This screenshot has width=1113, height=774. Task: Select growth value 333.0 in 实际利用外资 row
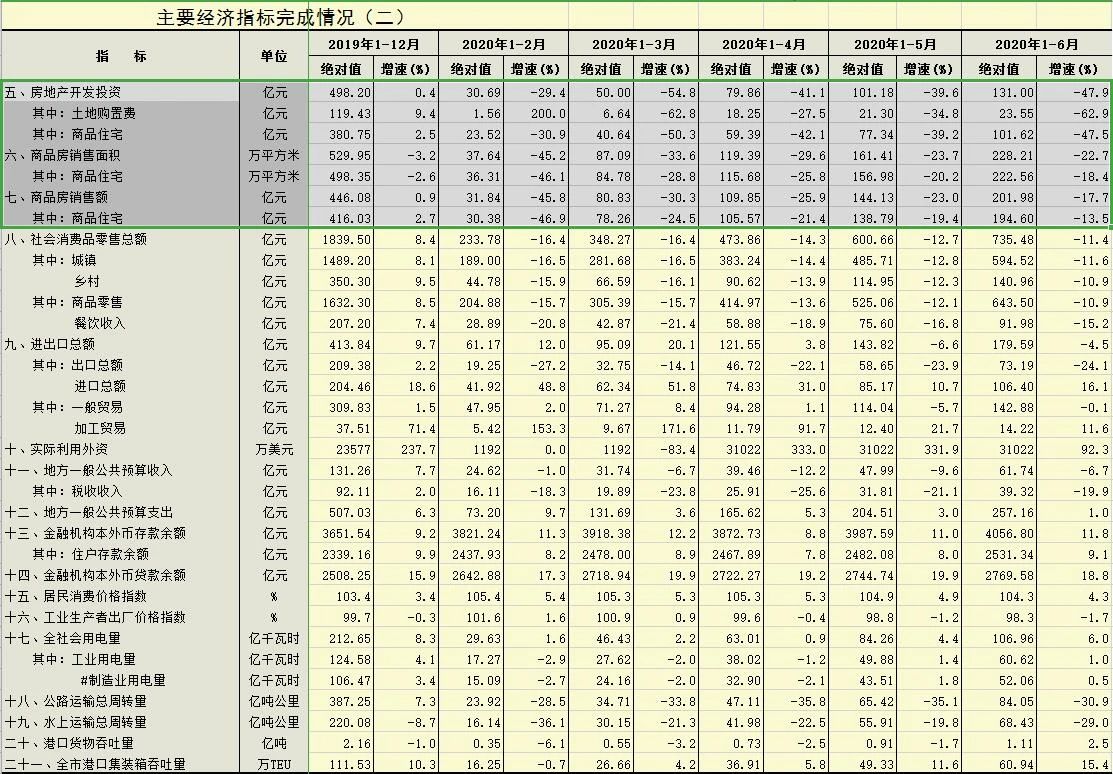coord(808,449)
